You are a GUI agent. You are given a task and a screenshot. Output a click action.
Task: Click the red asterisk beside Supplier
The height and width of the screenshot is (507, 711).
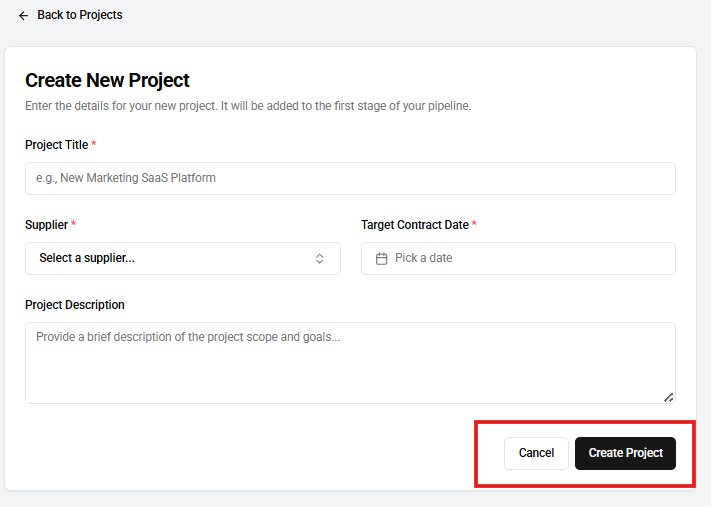[74, 225]
